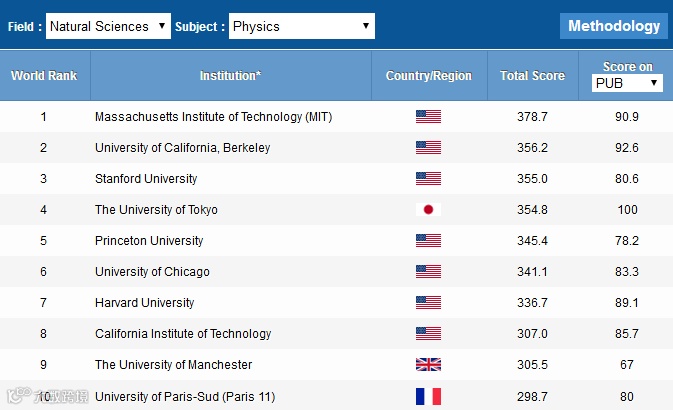The width and height of the screenshot is (673, 410).
Task: Click the France flag for Paris-Sud
Action: coord(428,396)
